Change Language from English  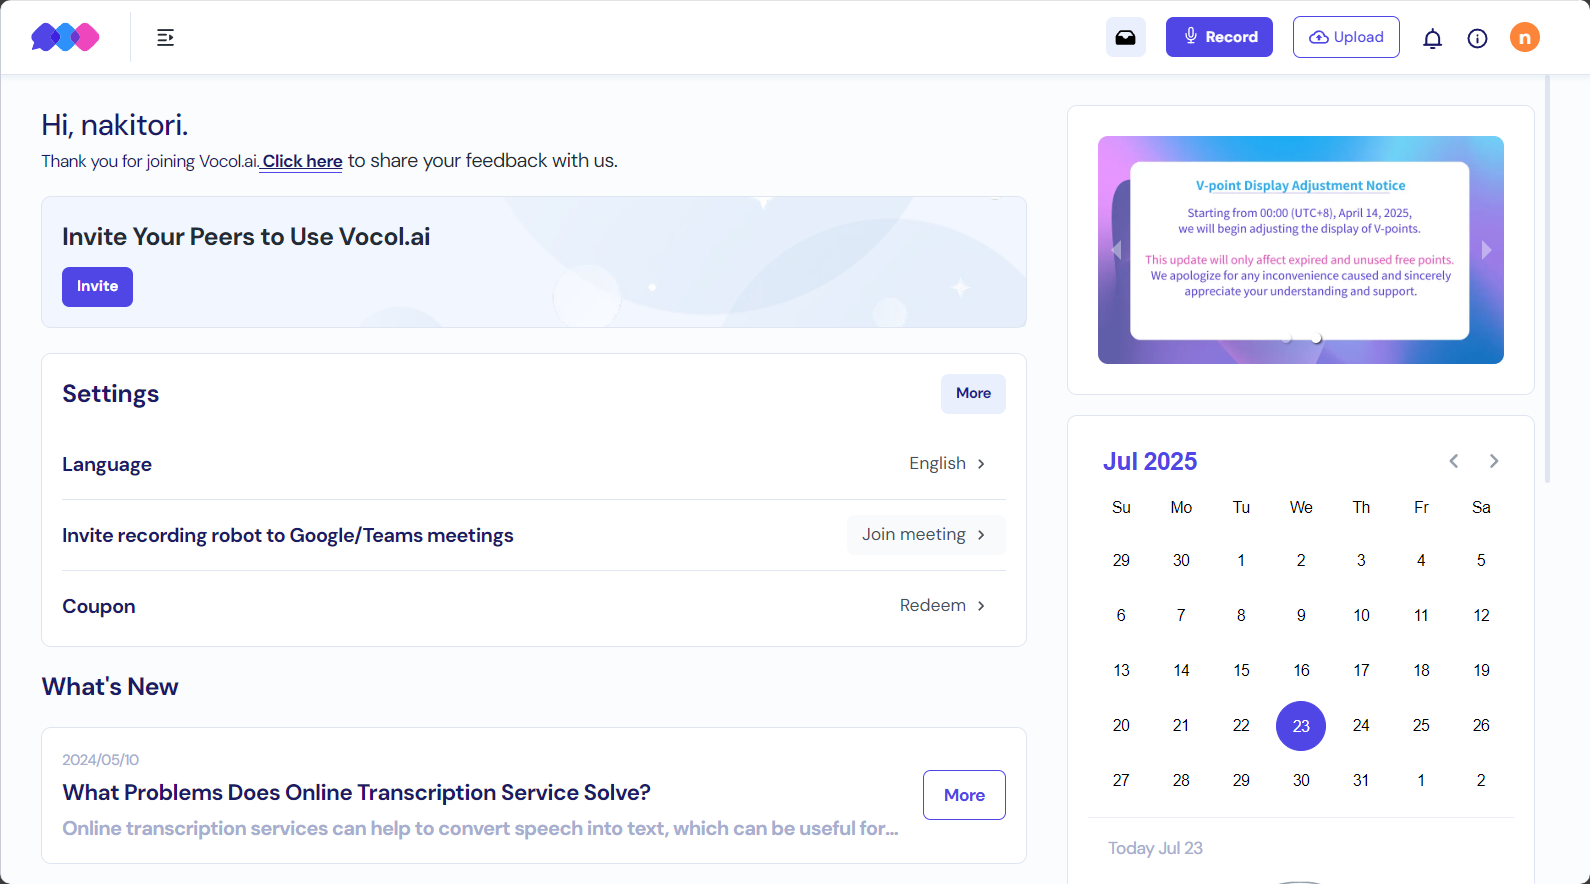point(947,464)
